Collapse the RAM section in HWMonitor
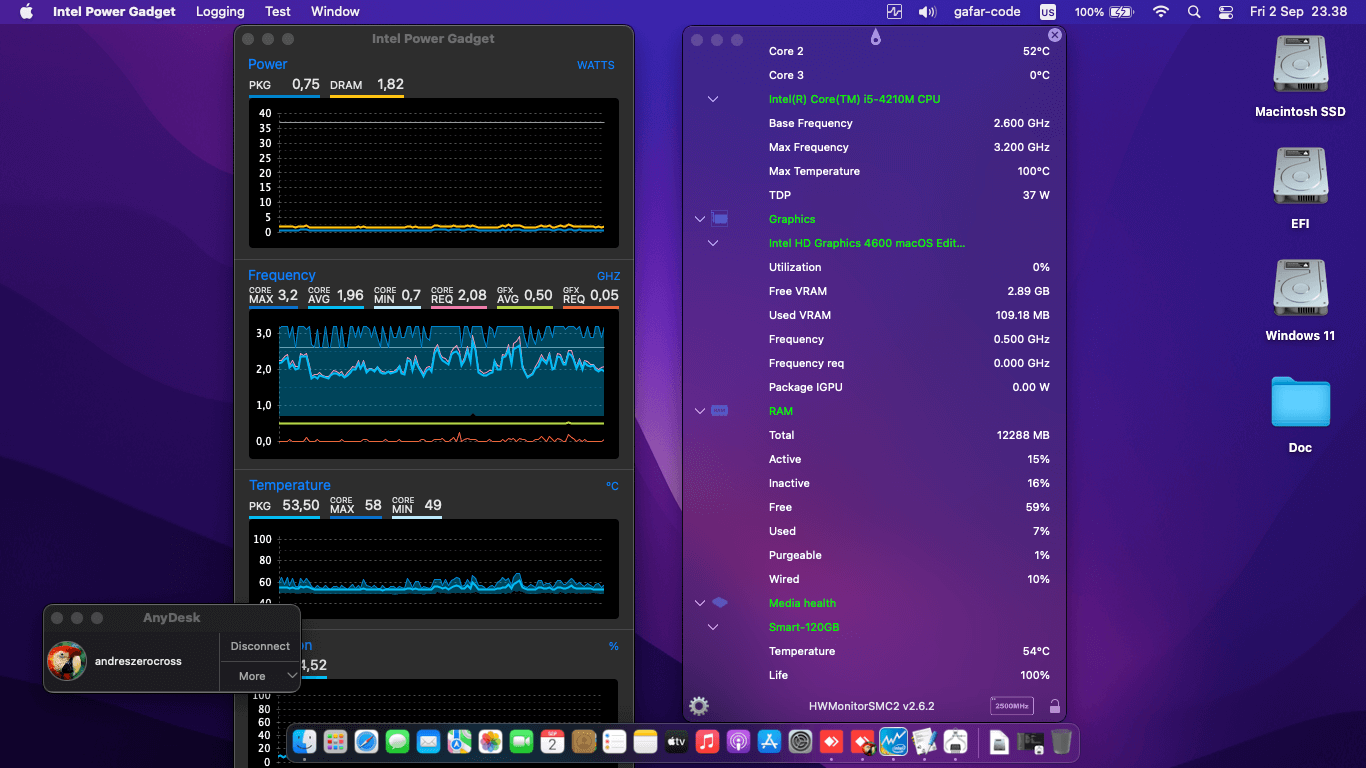This screenshot has width=1366, height=768. (x=698, y=411)
